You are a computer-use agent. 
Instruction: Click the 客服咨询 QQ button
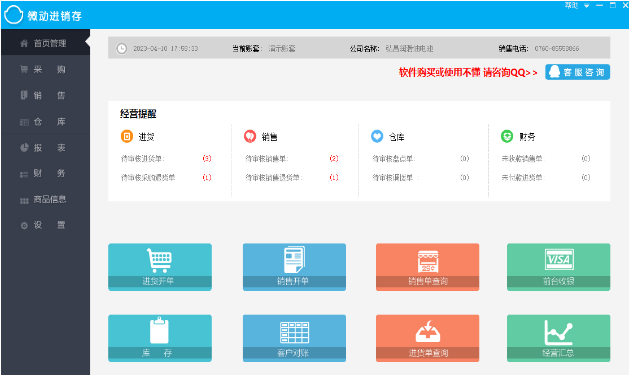pos(577,72)
